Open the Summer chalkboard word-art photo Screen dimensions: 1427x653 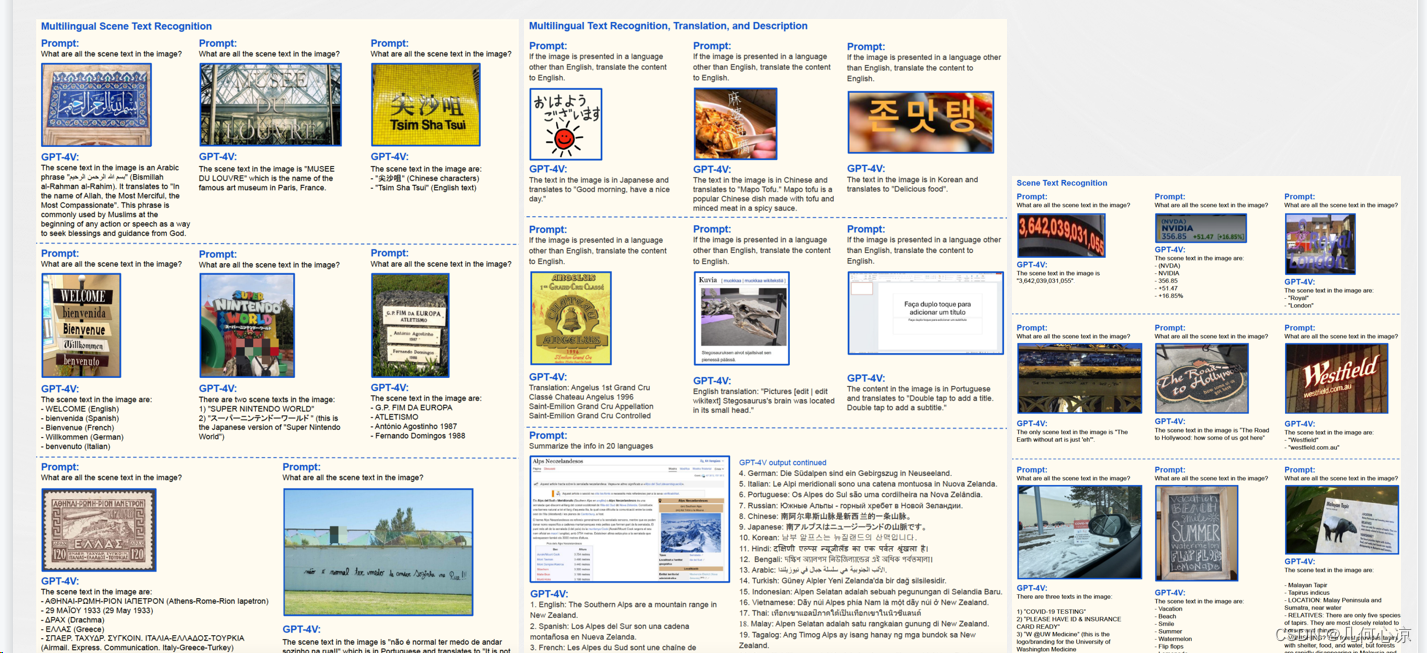point(1196,533)
